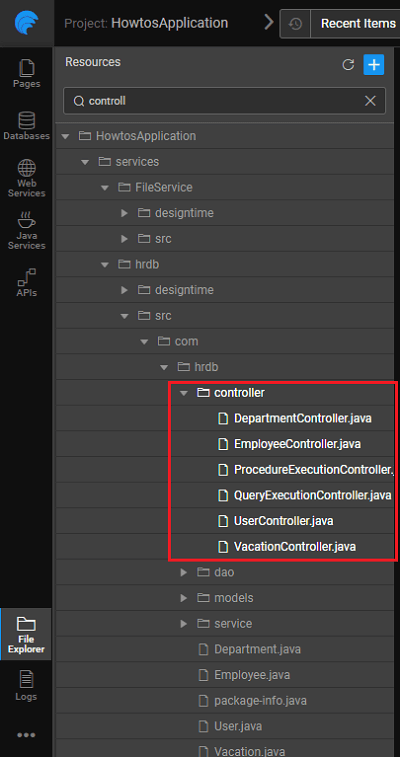Click the three-dot more options icon
The width and height of the screenshot is (400, 757).
tap(26, 735)
